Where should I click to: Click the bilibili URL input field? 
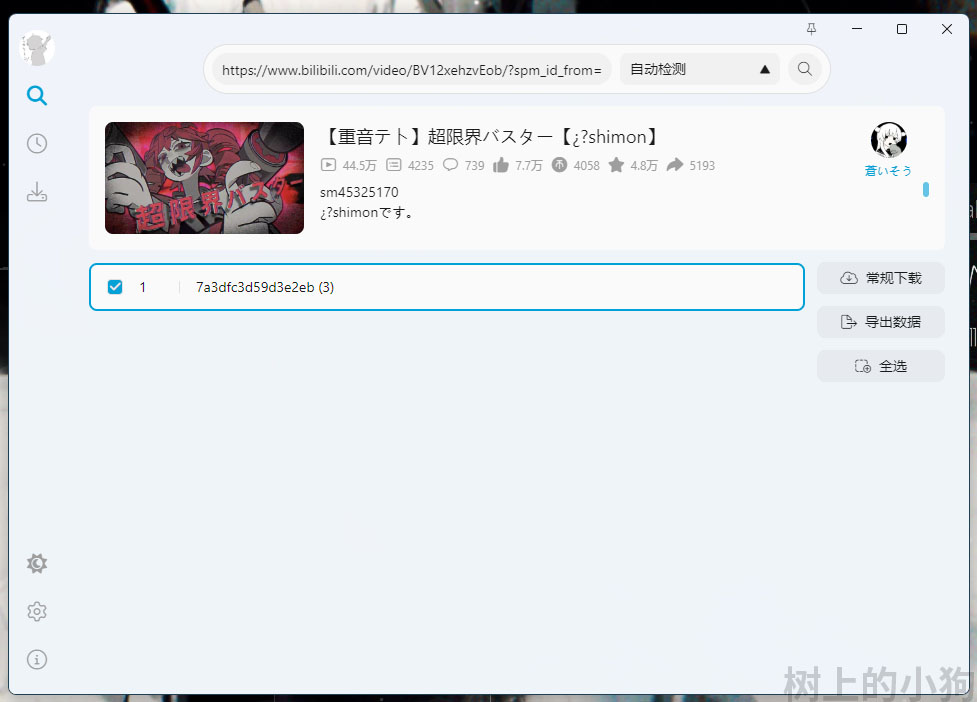411,70
